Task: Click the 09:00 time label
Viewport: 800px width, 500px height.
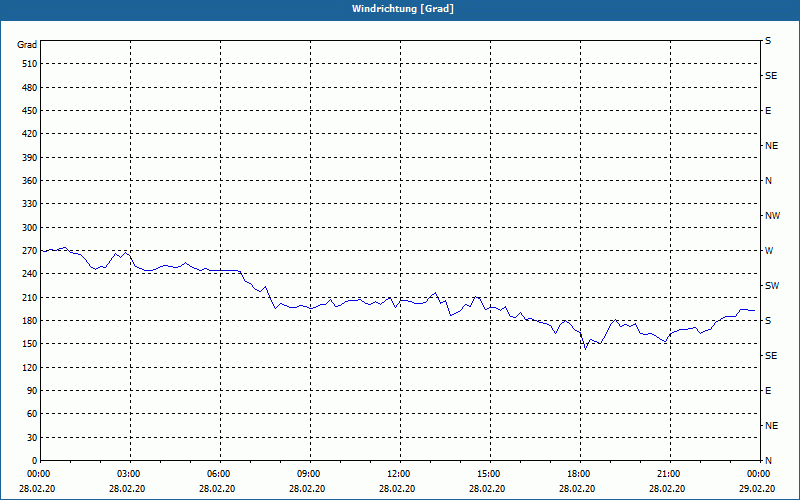Action: (310, 473)
